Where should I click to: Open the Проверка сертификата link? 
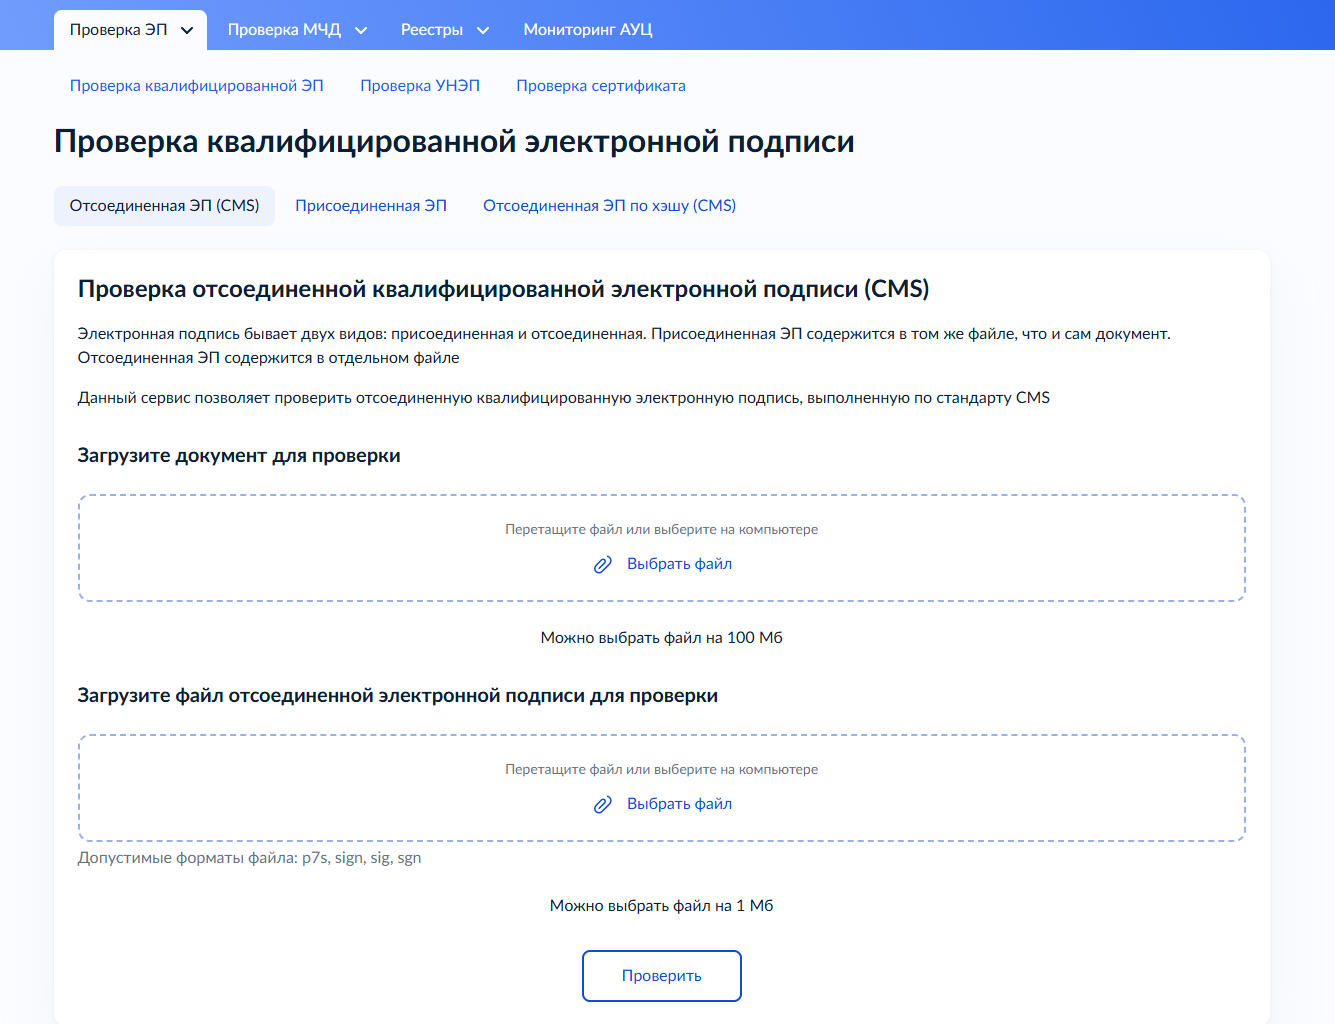[x=600, y=86]
